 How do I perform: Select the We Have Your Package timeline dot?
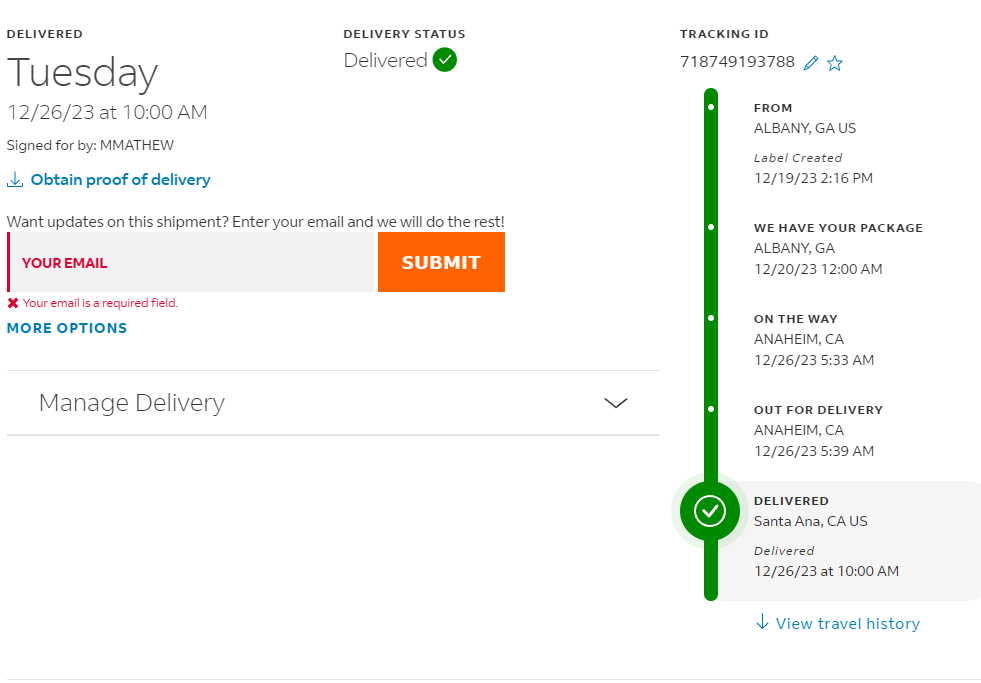(x=711, y=227)
